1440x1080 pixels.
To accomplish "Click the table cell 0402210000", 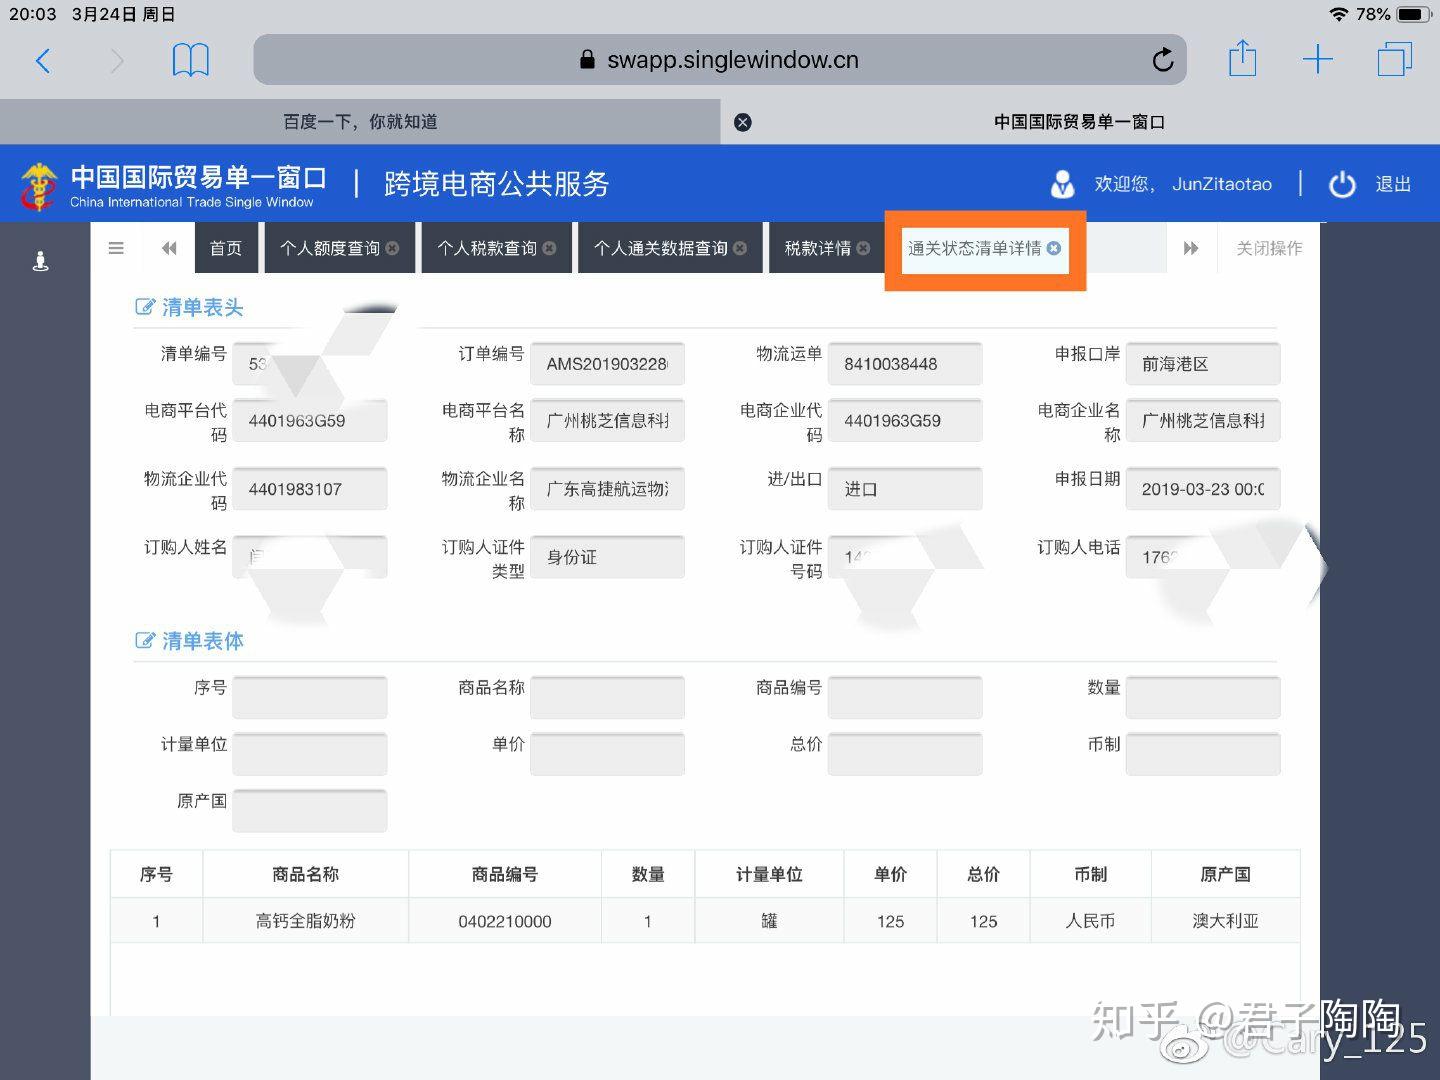I will pos(505,921).
